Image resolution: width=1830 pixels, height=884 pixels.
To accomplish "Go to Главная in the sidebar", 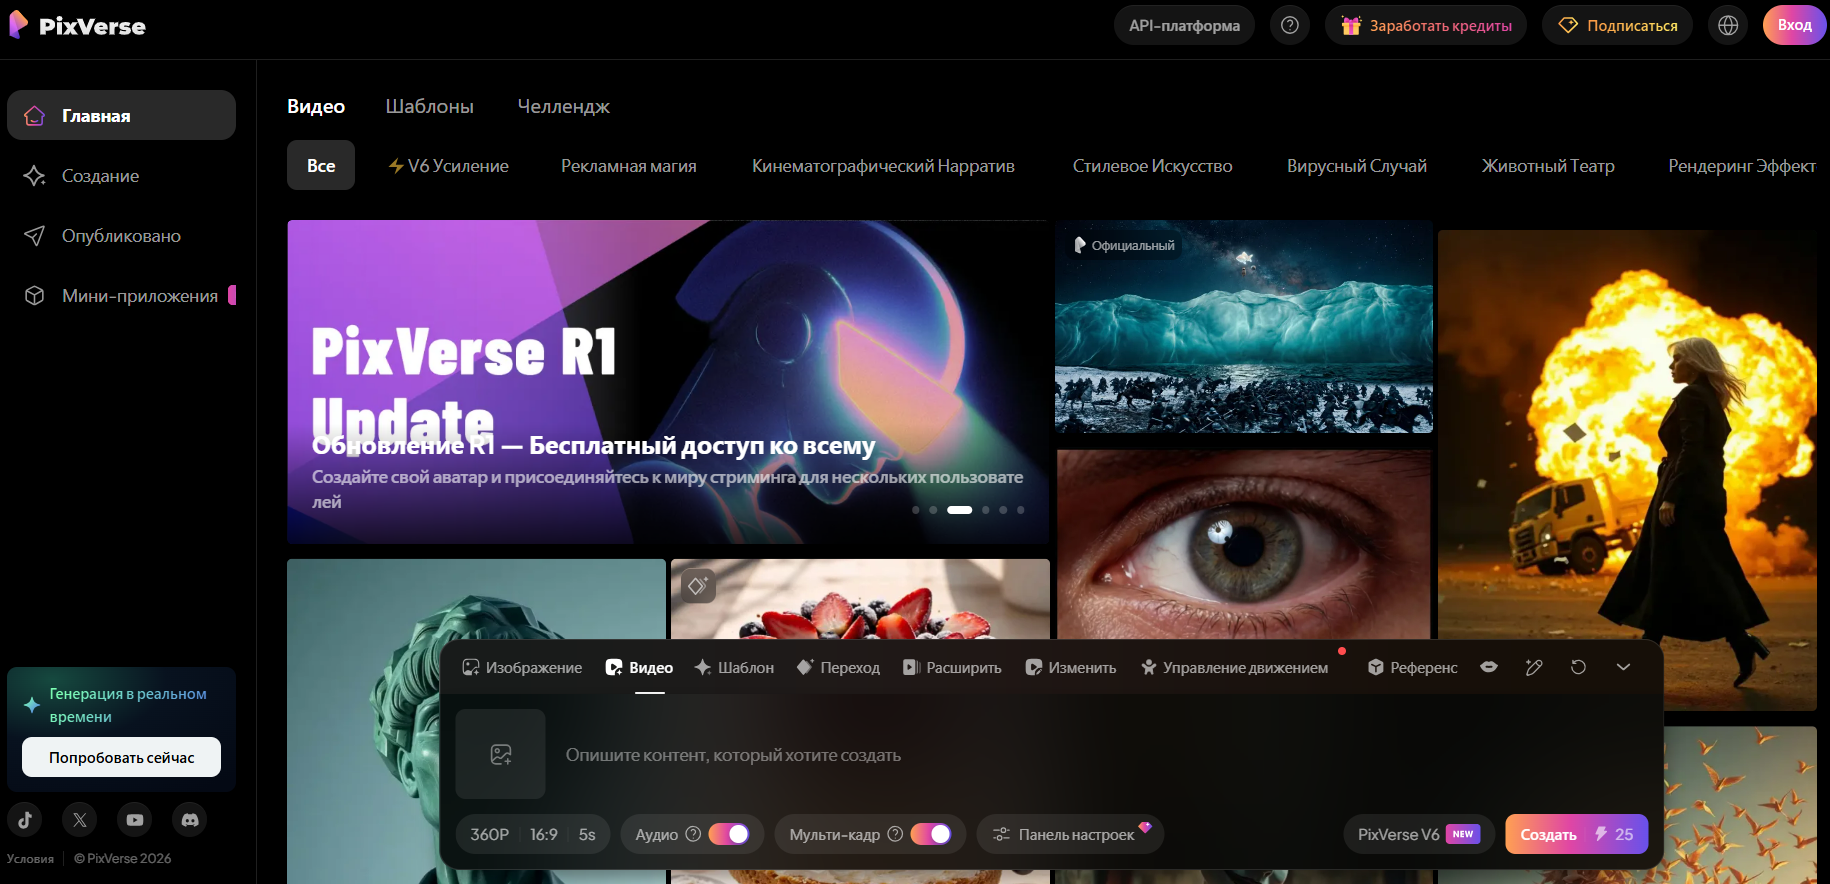I will pyautogui.click(x=121, y=115).
